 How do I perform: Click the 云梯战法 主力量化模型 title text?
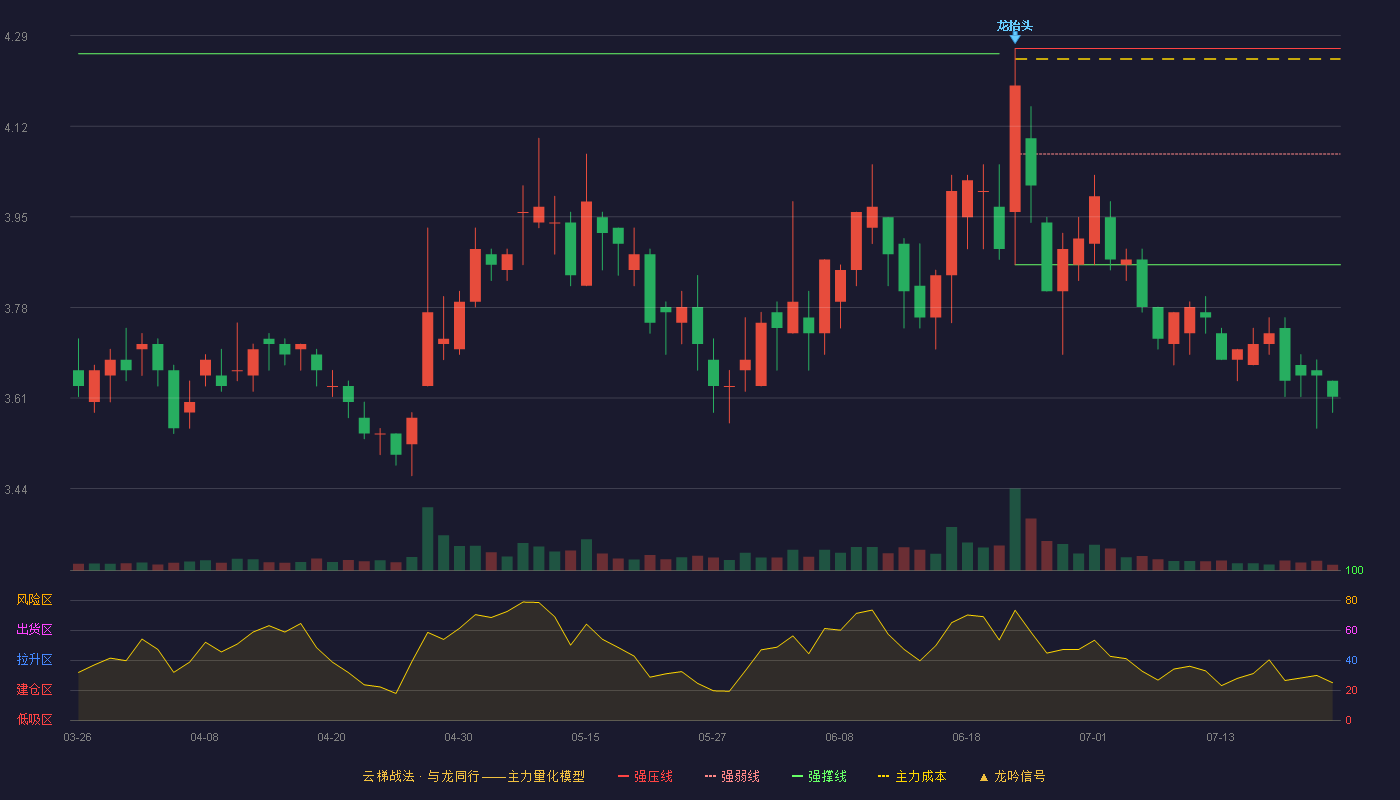click(x=473, y=776)
